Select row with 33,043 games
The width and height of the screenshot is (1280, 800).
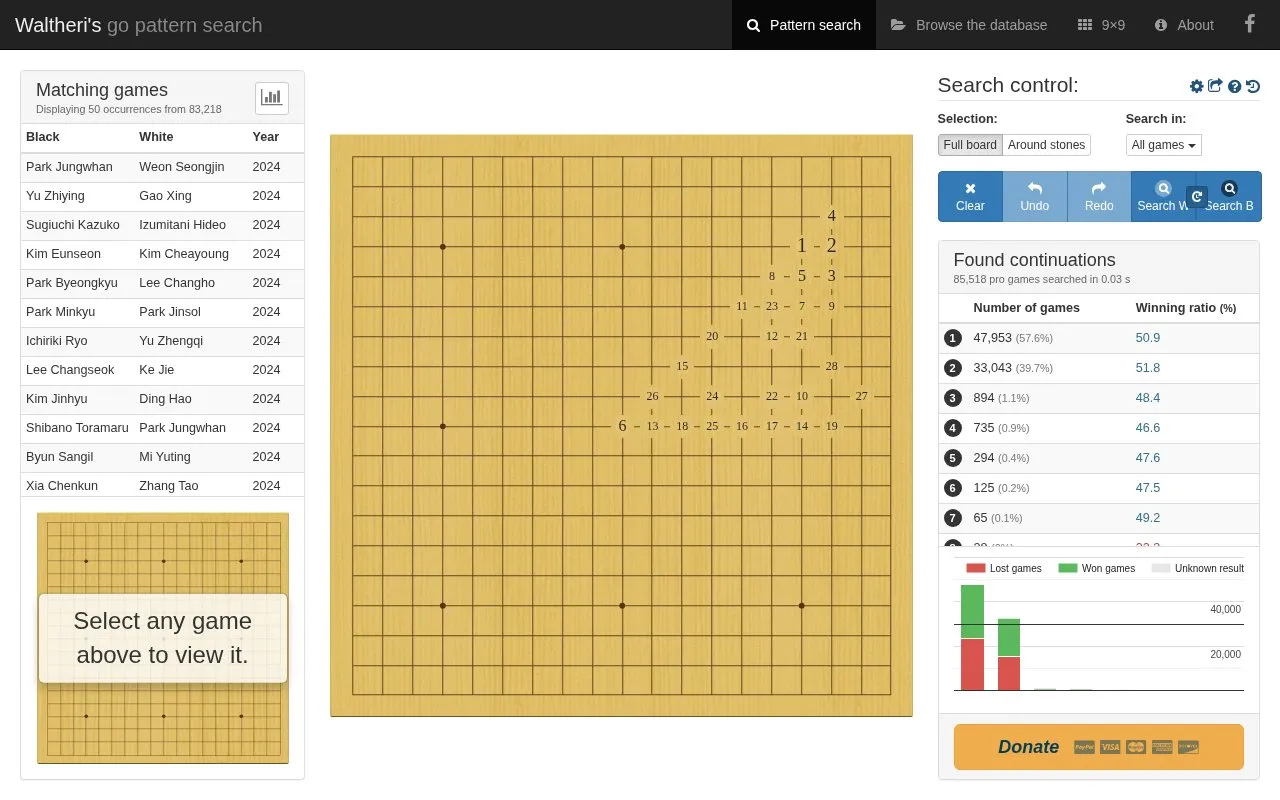1099,368
